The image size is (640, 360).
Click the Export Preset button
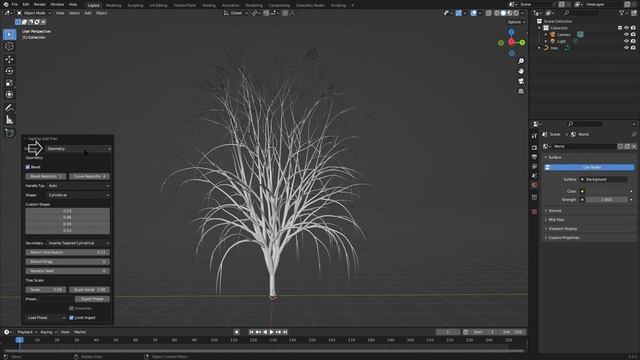pos(92,299)
